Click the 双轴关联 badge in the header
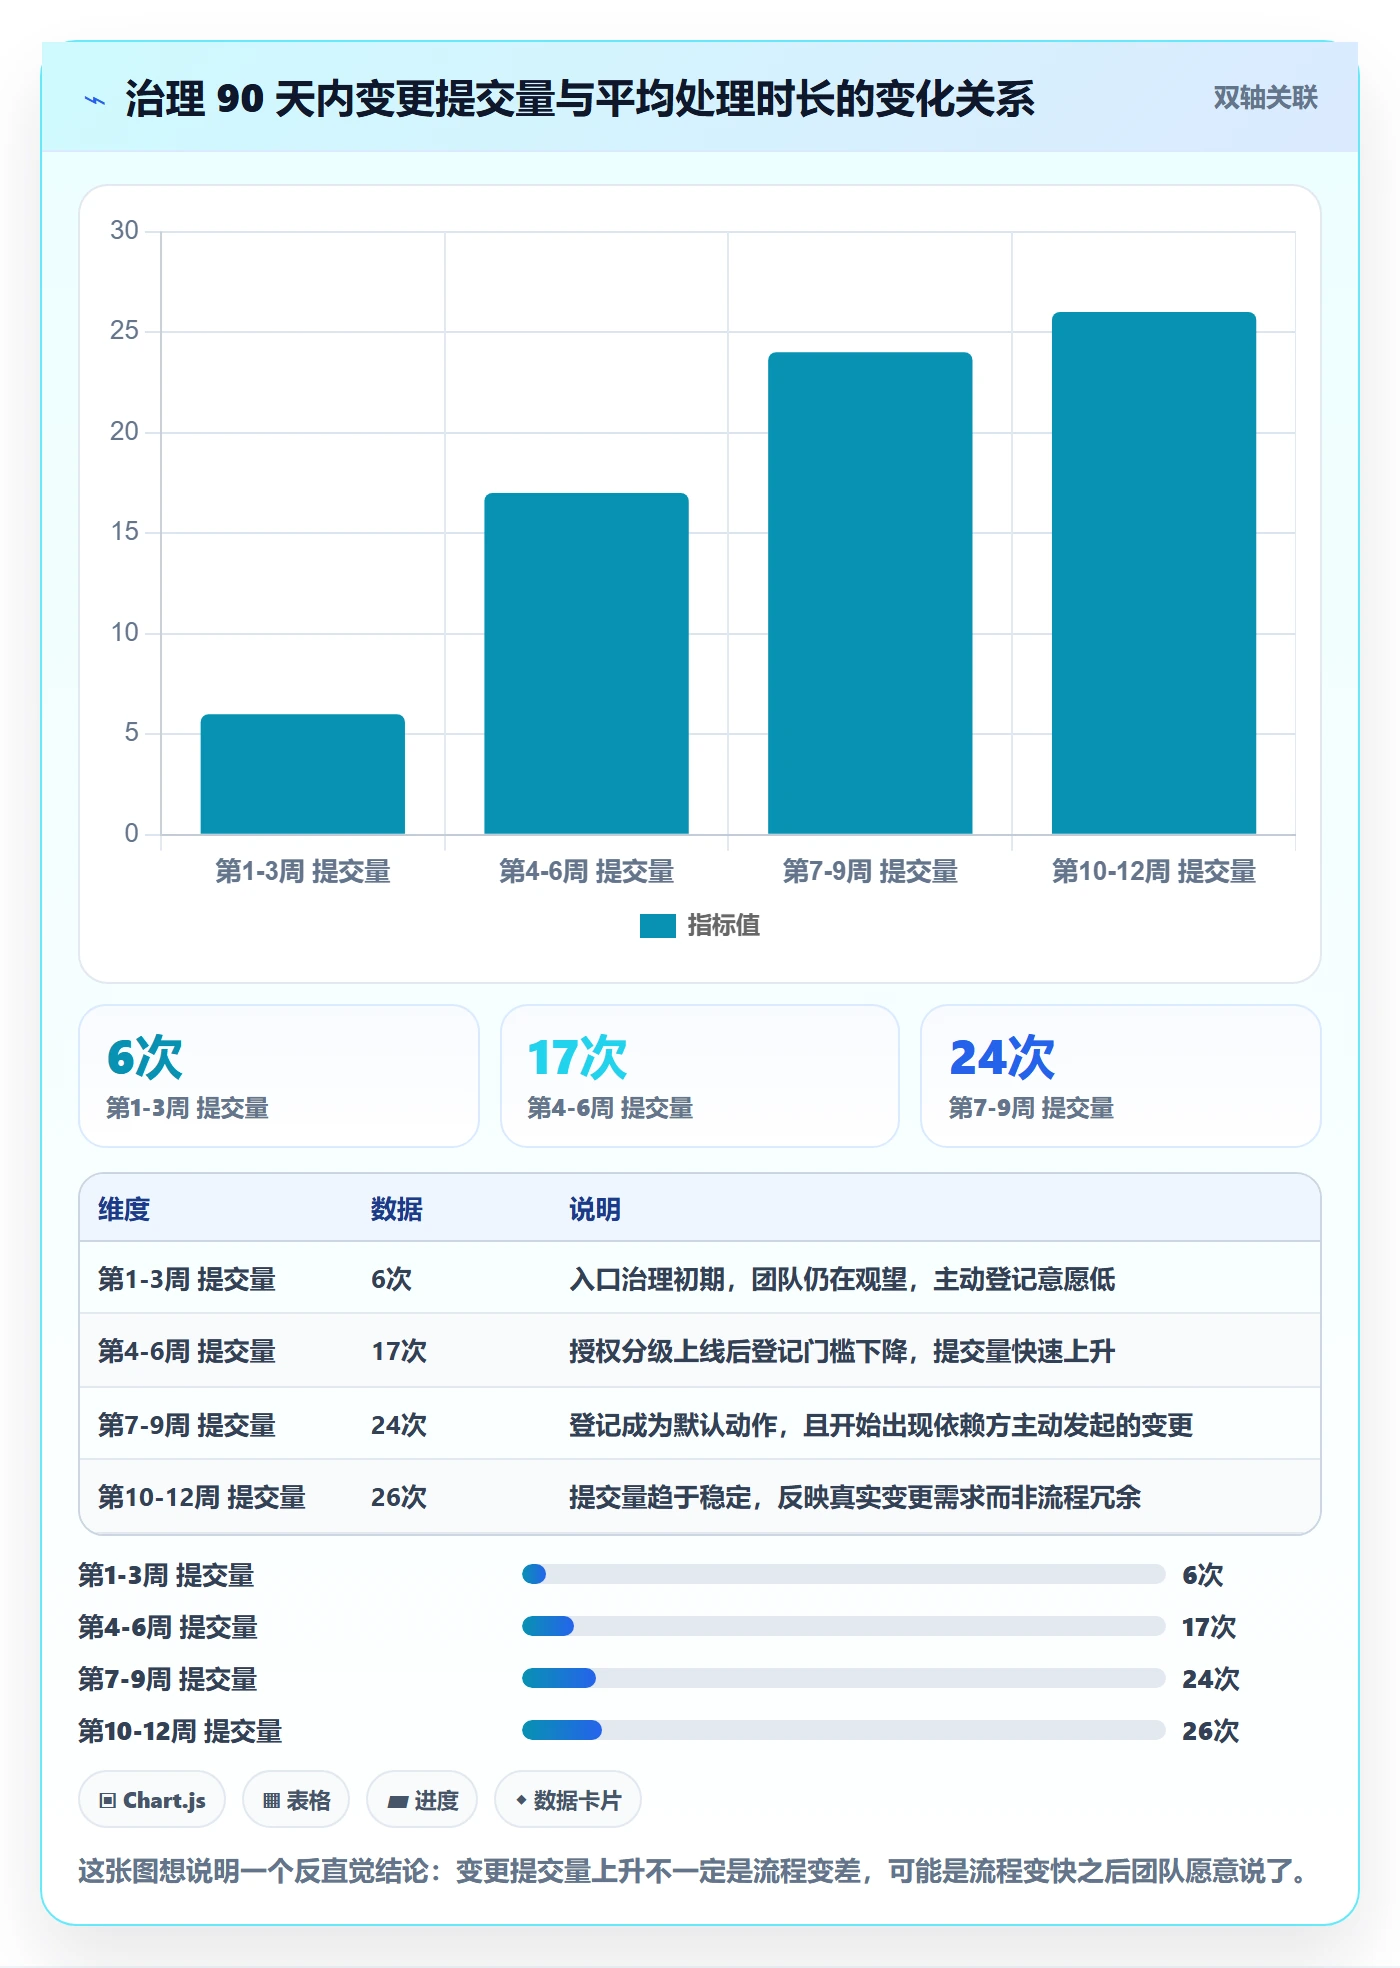Screen dimensions: 1400x1968 1265,98
